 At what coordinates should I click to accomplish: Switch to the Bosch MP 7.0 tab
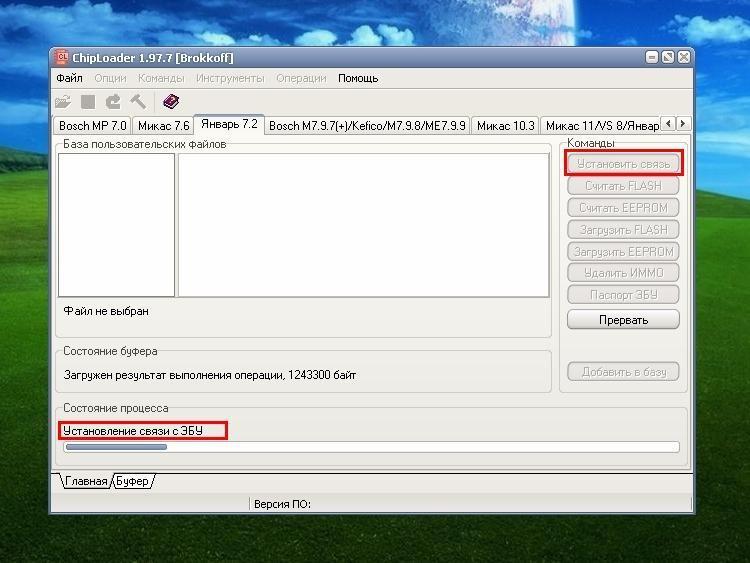(x=92, y=126)
